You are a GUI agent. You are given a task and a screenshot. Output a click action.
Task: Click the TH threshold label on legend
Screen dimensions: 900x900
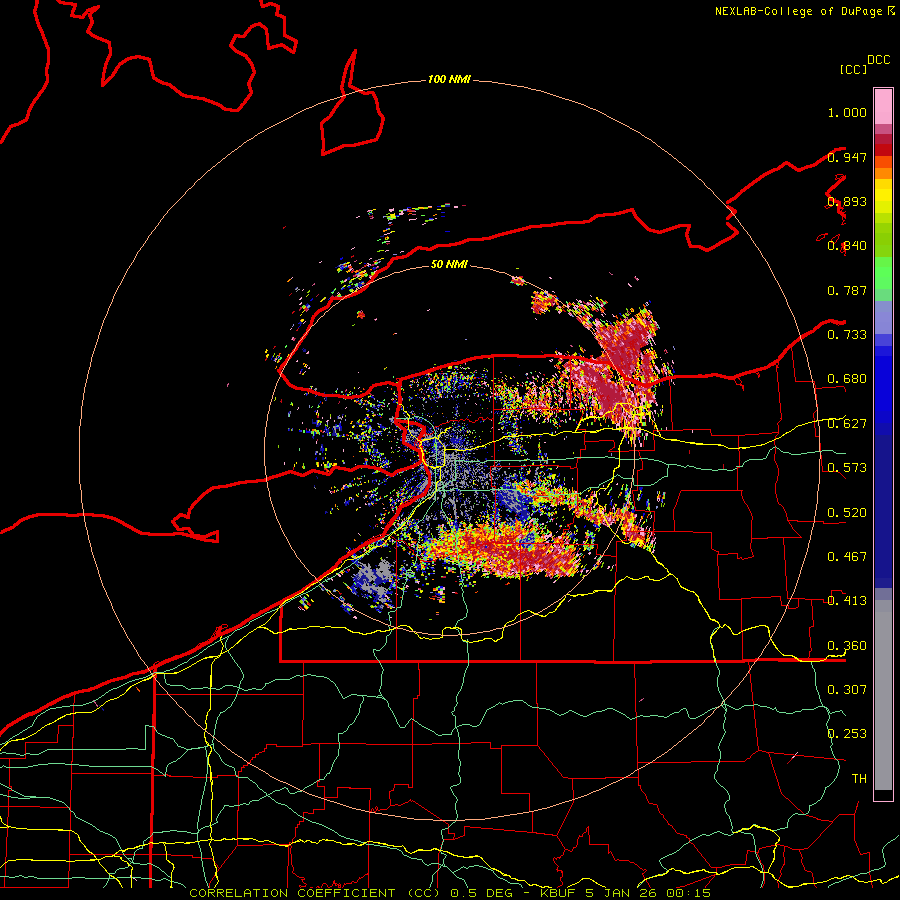click(859, 779)
